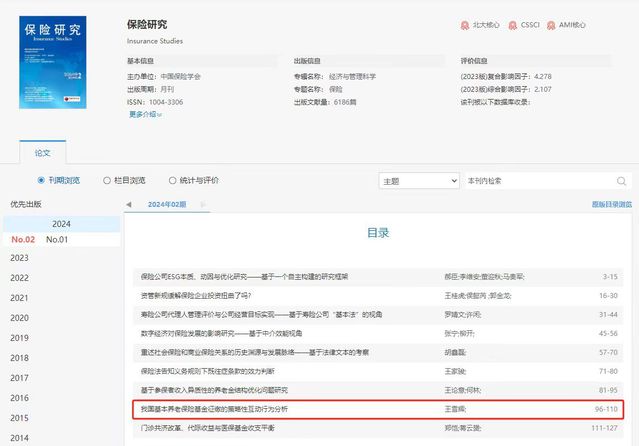Select issue No.01 of 2024

tap(57, 240)
